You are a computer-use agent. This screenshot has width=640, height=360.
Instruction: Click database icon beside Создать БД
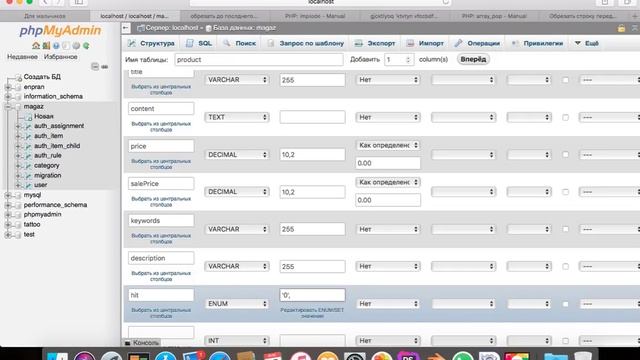(18, 77)
